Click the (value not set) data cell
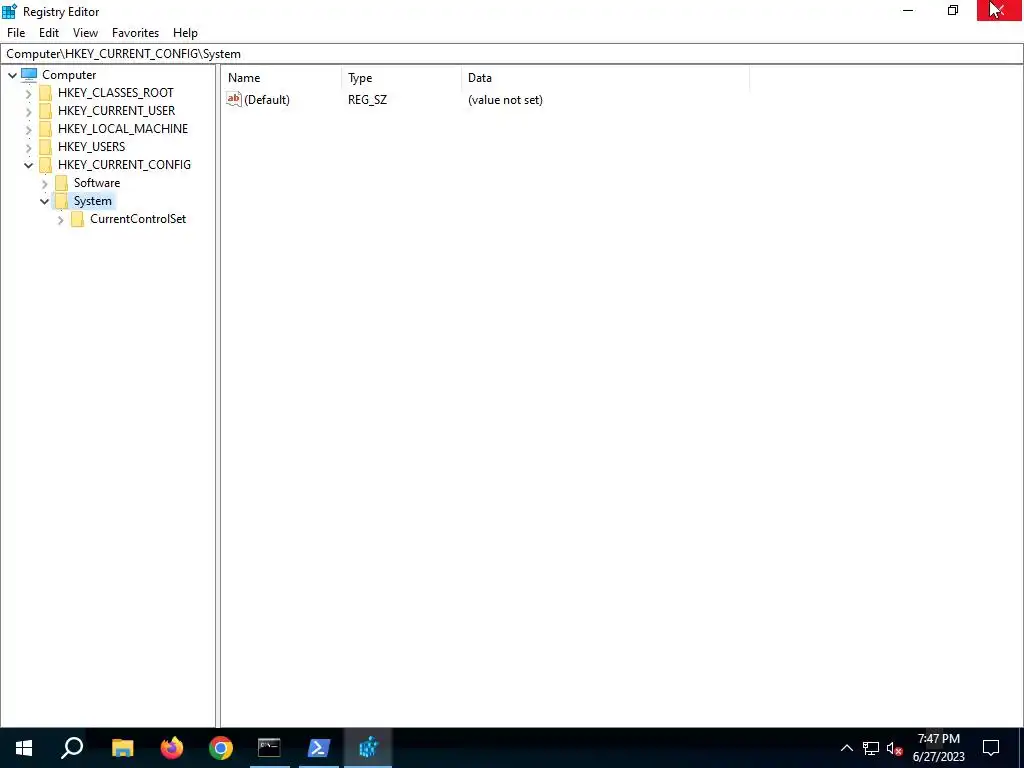 click(505, 100)
